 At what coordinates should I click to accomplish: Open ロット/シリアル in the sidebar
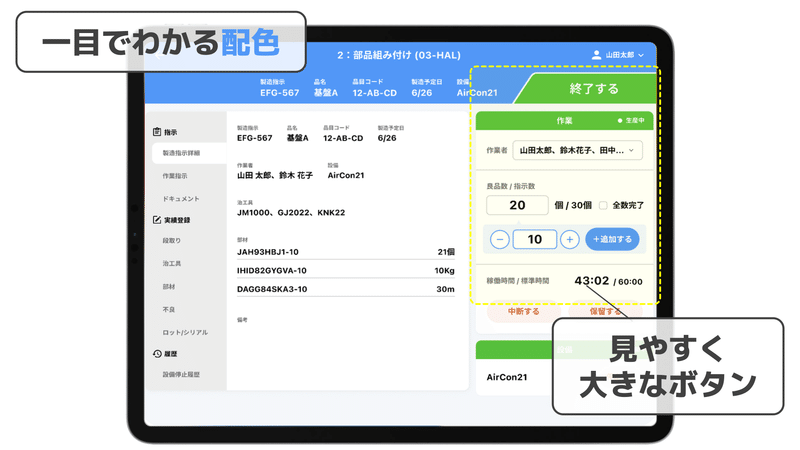click(185, 333)
